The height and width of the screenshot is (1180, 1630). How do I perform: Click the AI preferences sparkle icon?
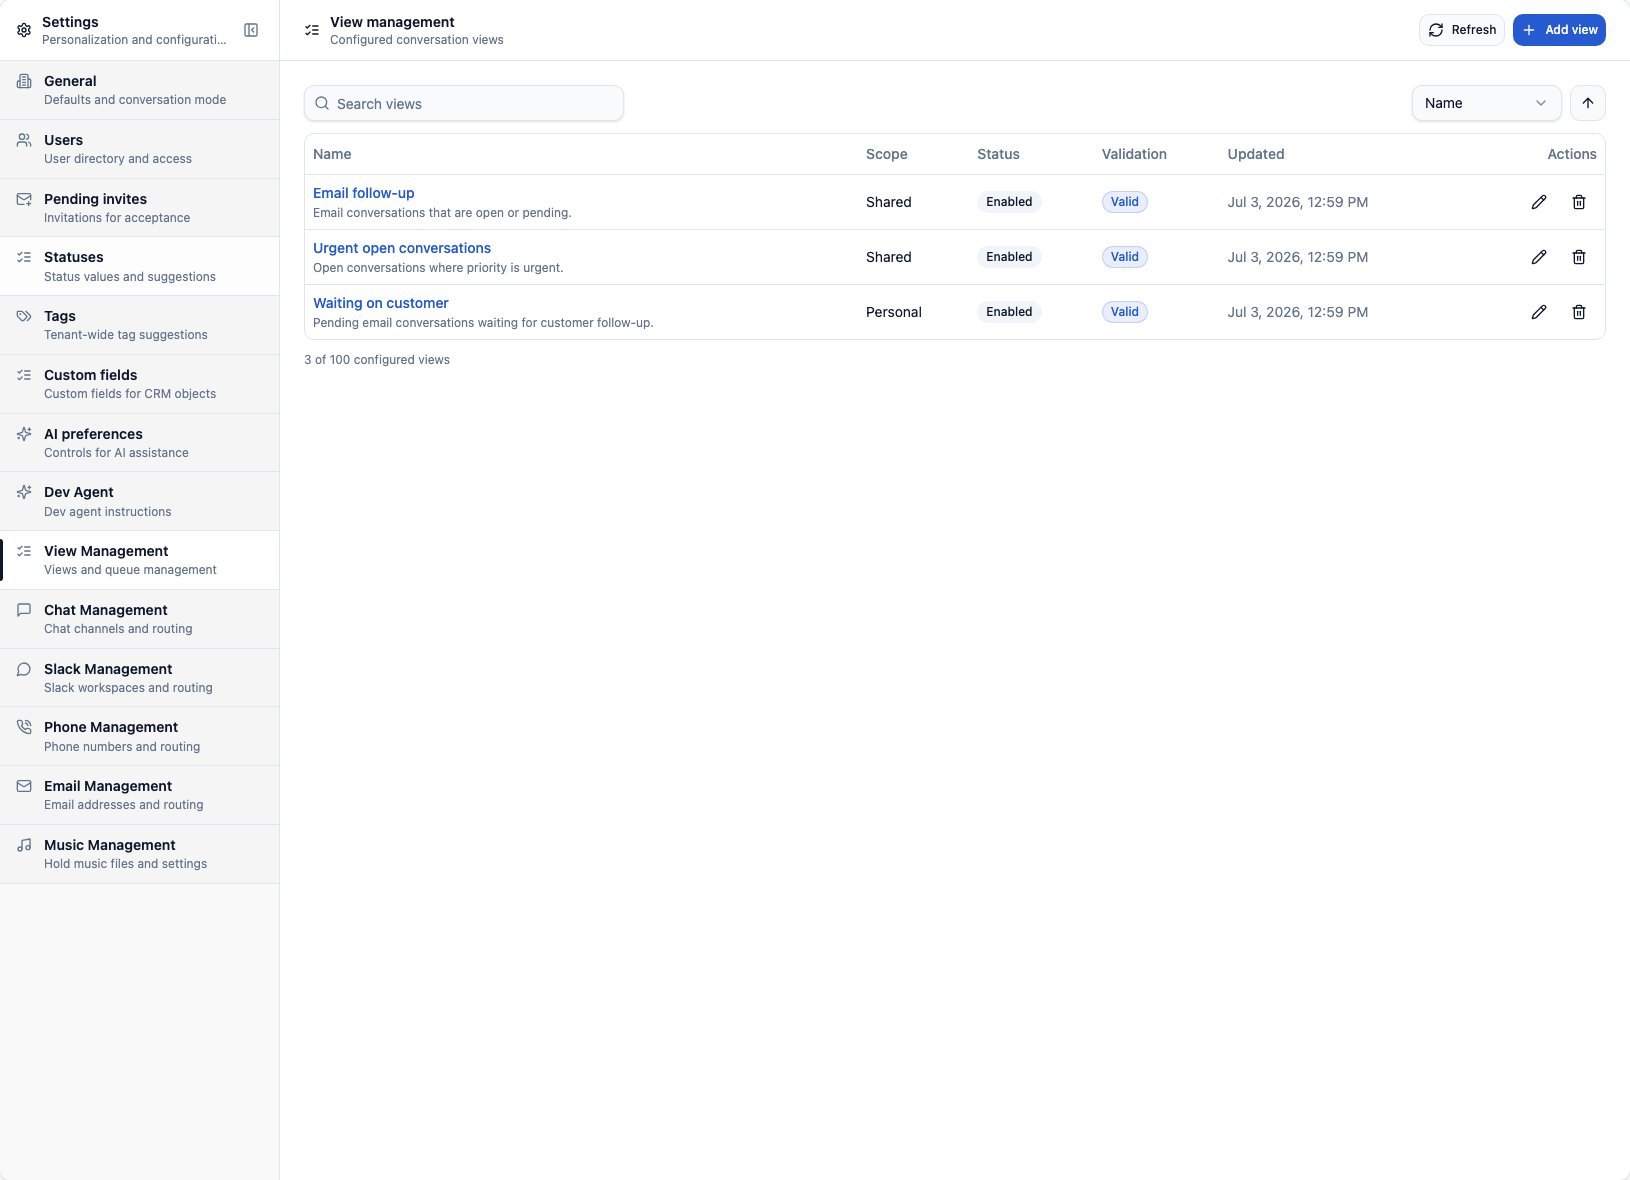pos(24,434)
